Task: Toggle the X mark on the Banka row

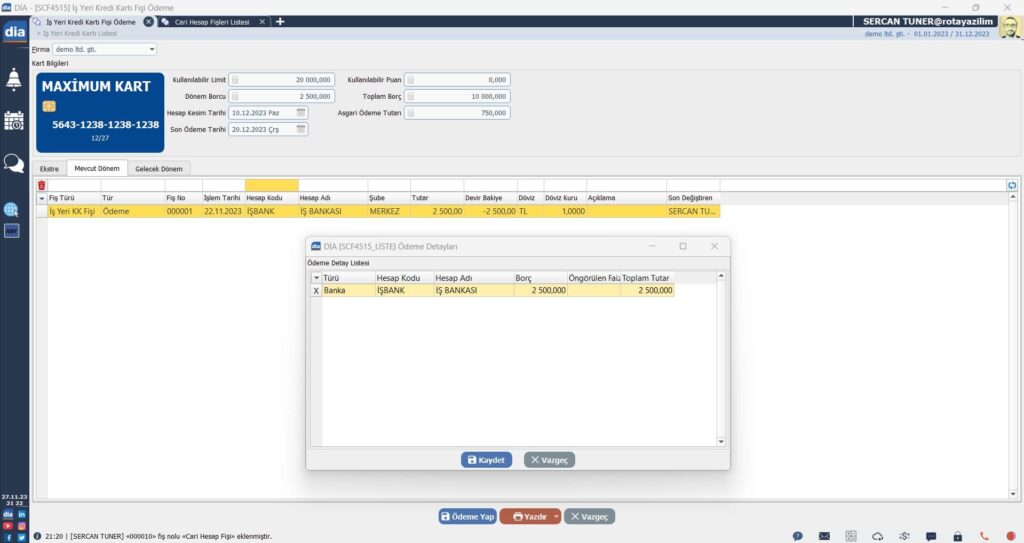Action: (x=316, y=291)
